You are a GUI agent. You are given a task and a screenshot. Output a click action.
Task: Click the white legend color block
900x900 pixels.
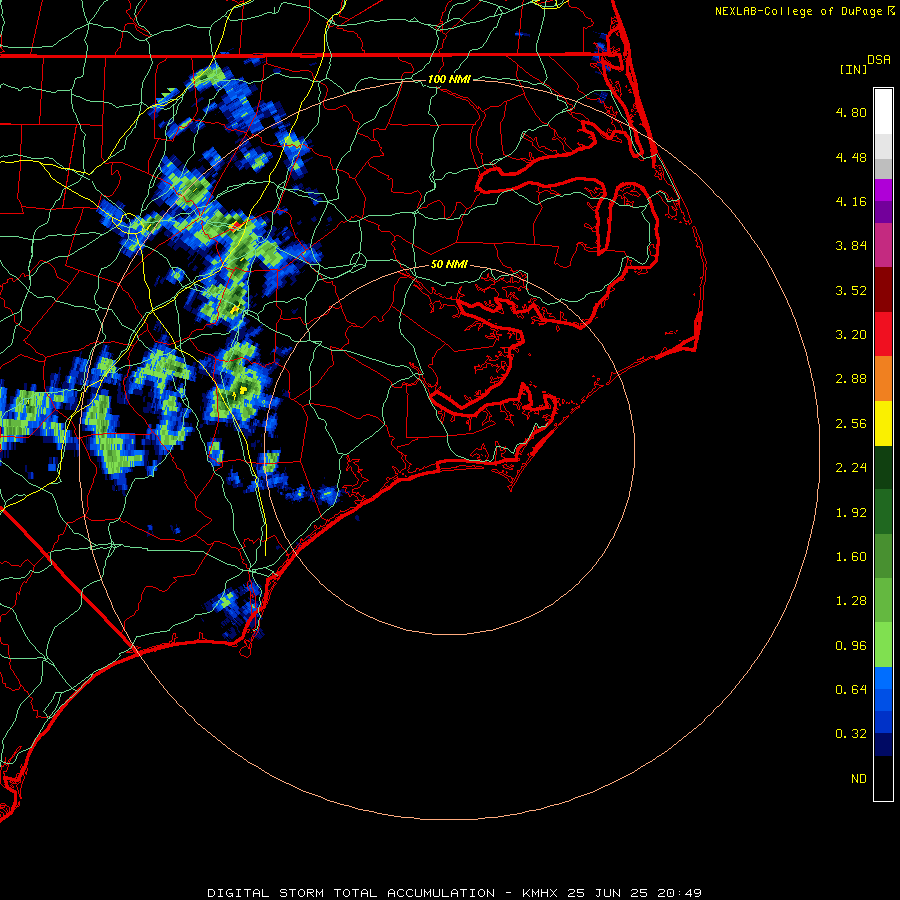(x=883, y=112)
